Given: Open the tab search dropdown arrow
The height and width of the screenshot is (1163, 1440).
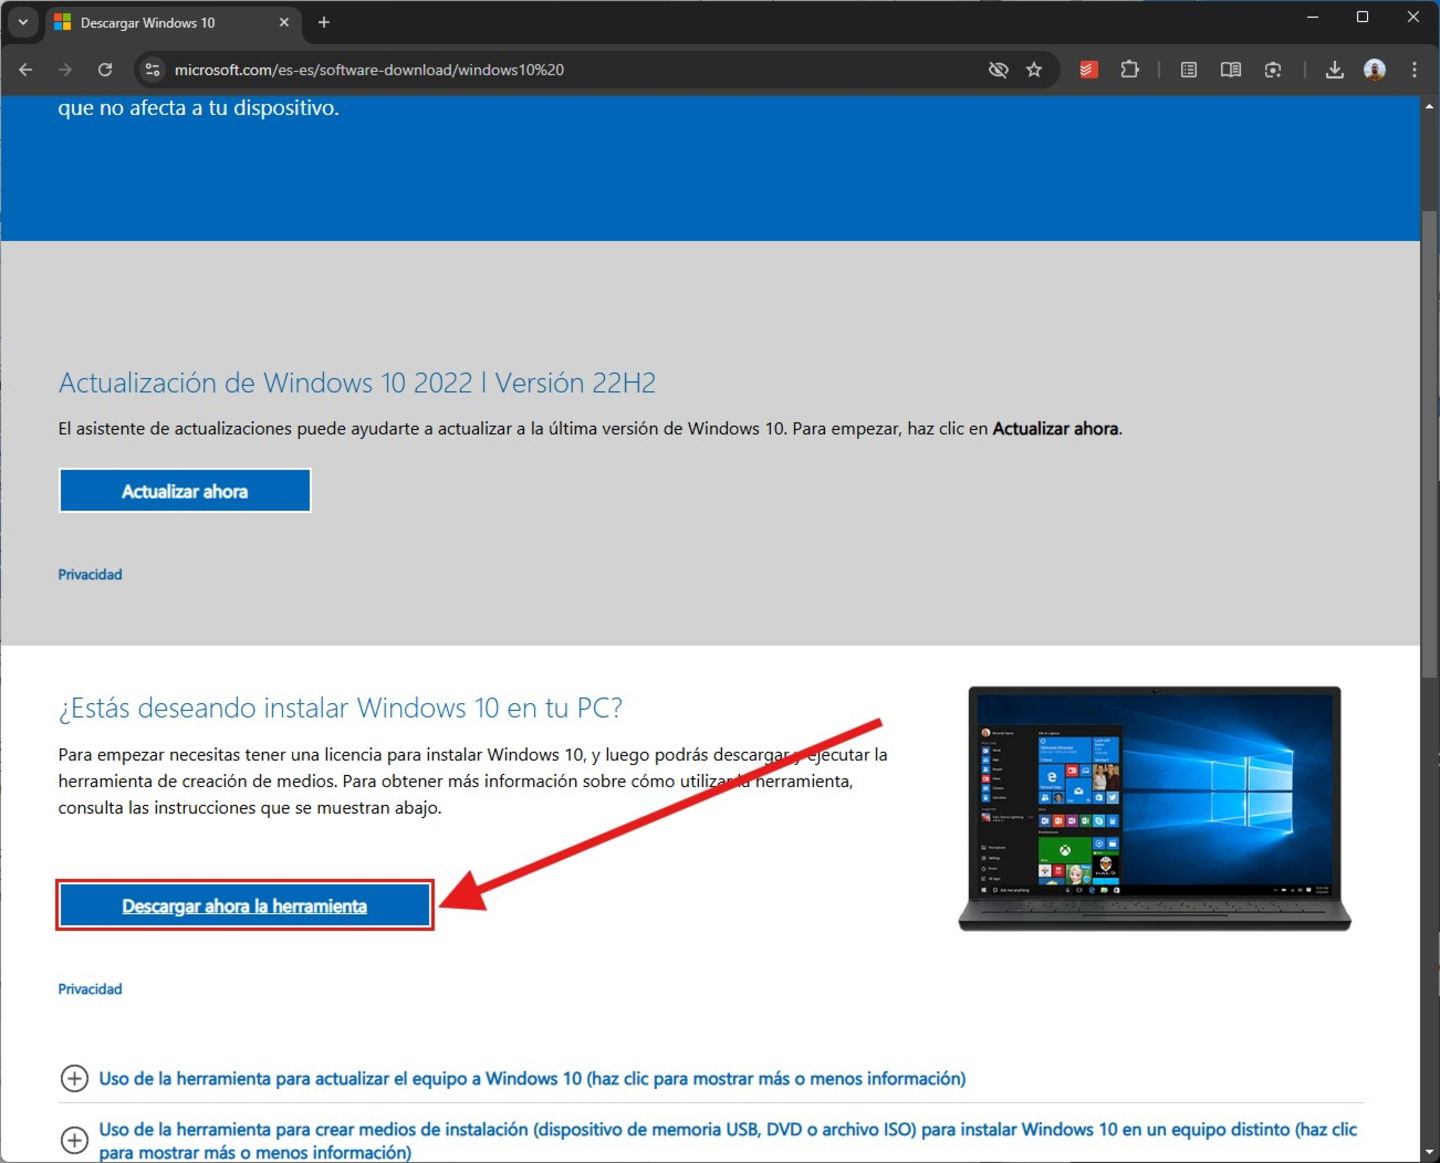Looking at the screenshot, I should tap(23, 22).
